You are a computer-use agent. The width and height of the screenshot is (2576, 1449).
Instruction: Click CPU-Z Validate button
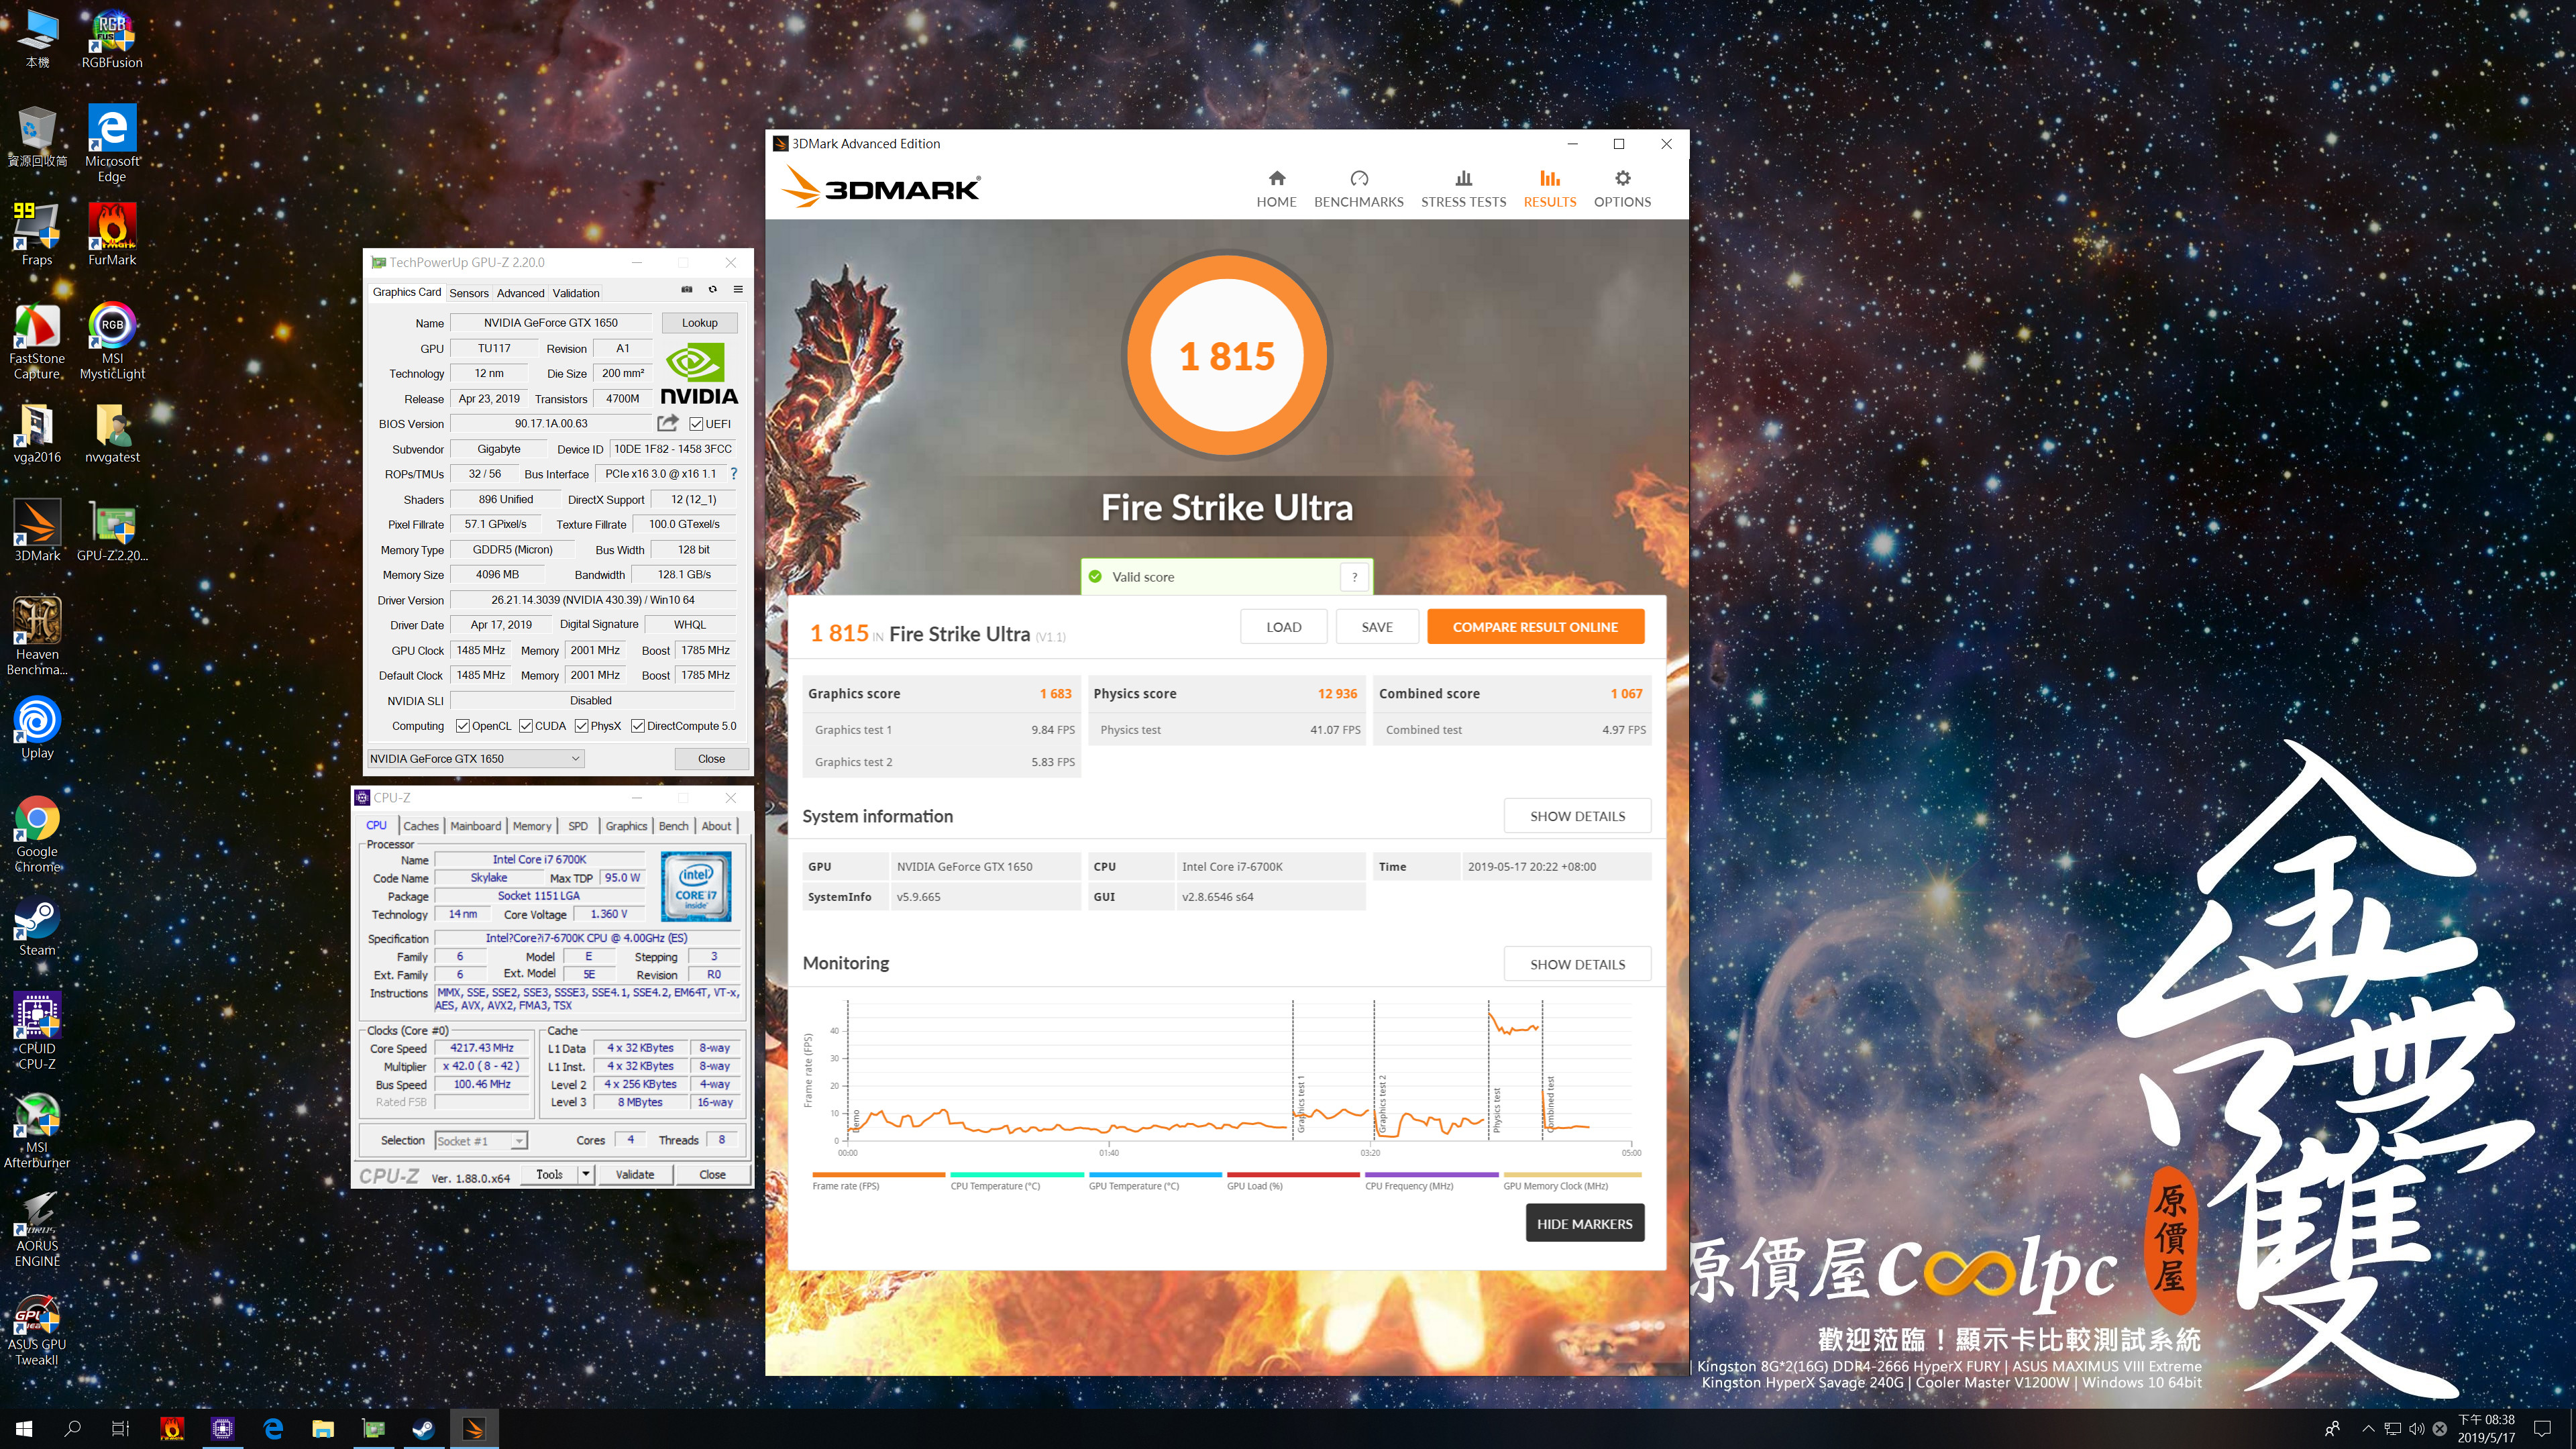tap(634, 1174)
